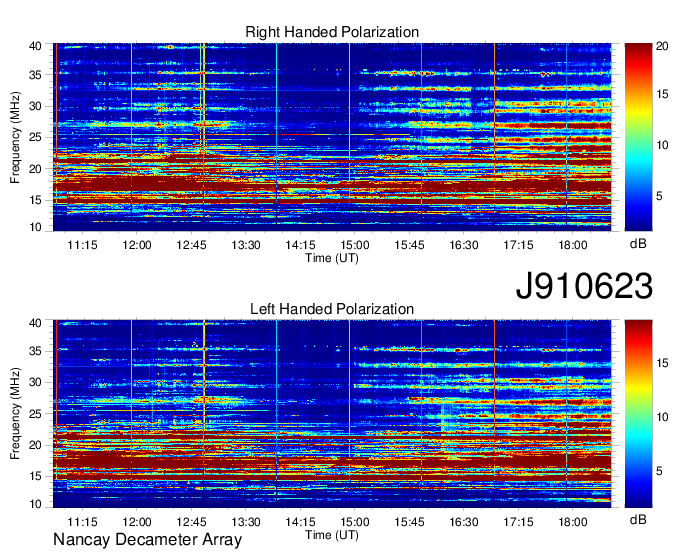Screen dimensions: 680x552
Task: Click 'Frequency (MHz)' label of Right Handed plot
Action: pos(15,137)
